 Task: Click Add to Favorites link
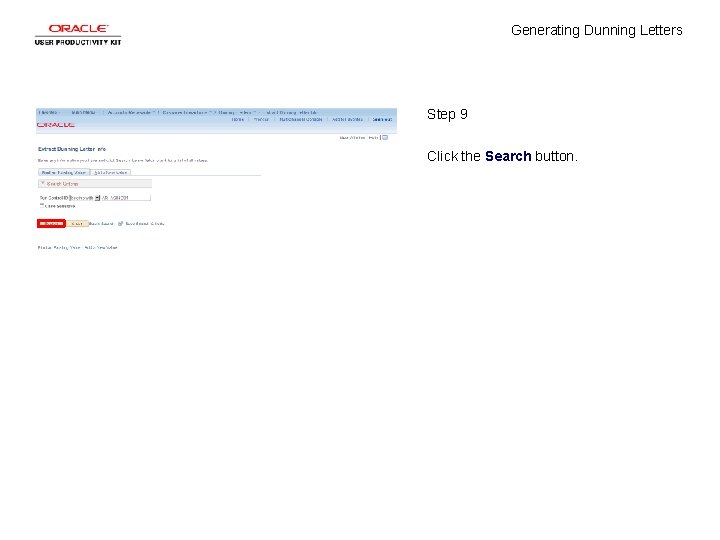(x=348, y=119)
